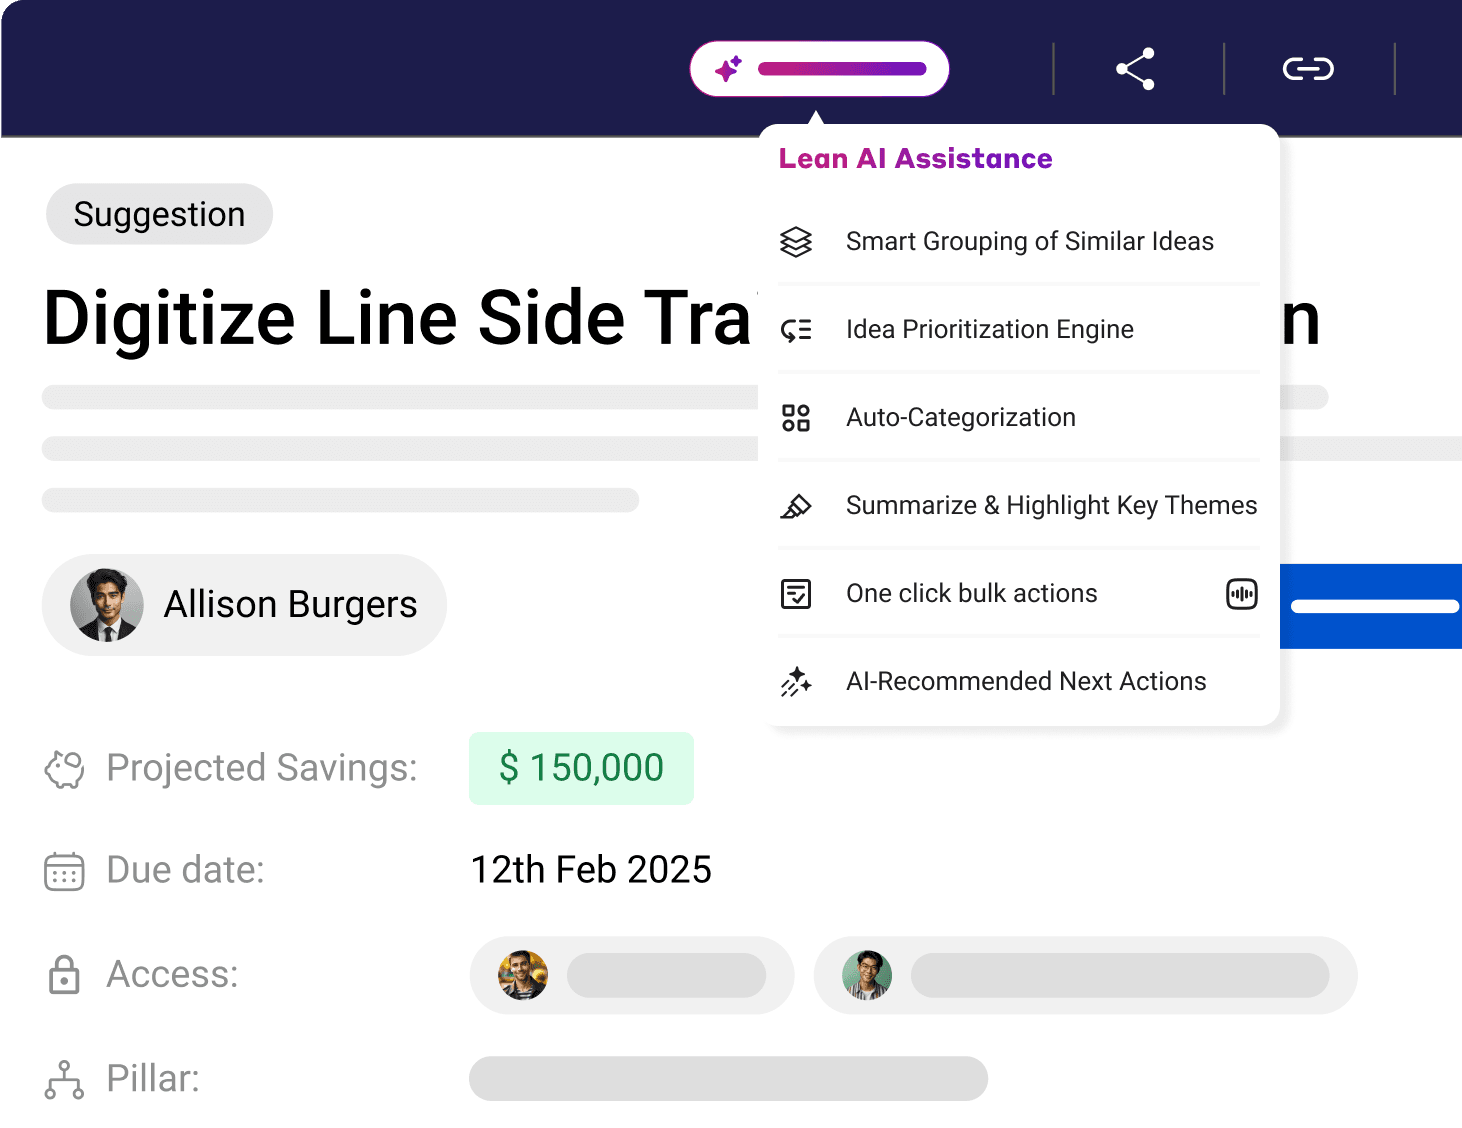Select Auto-Categorization menu entry

(x=960, y=418)
